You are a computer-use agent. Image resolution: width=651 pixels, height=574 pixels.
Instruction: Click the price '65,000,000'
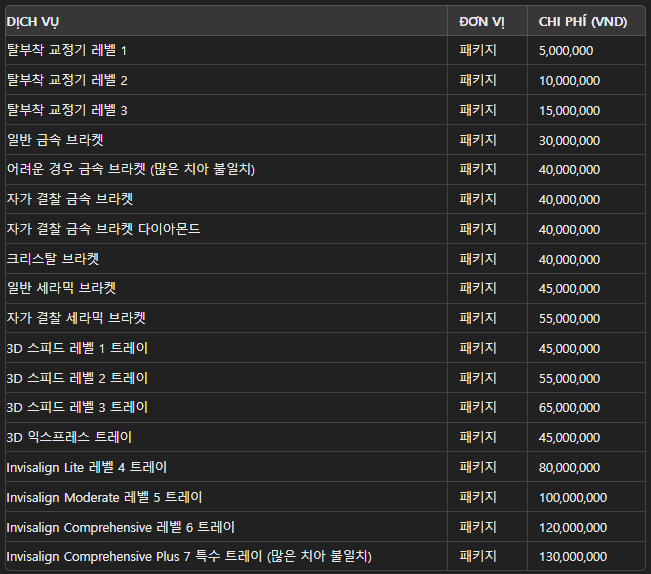pos(569,408)
